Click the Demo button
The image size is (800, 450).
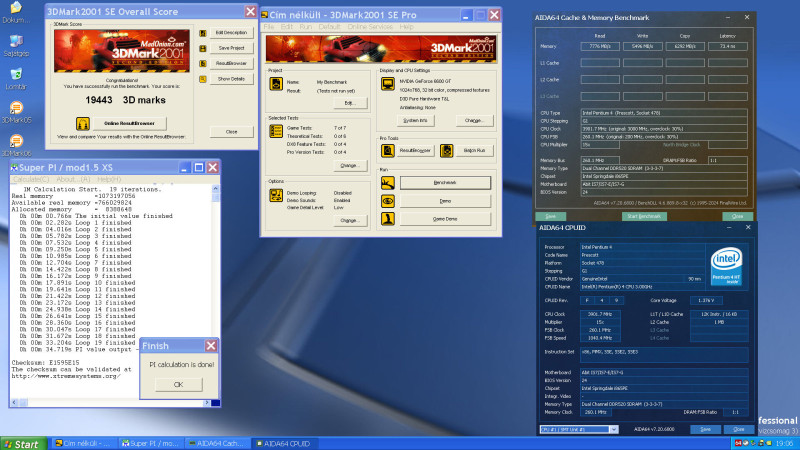tap(445, 201)
